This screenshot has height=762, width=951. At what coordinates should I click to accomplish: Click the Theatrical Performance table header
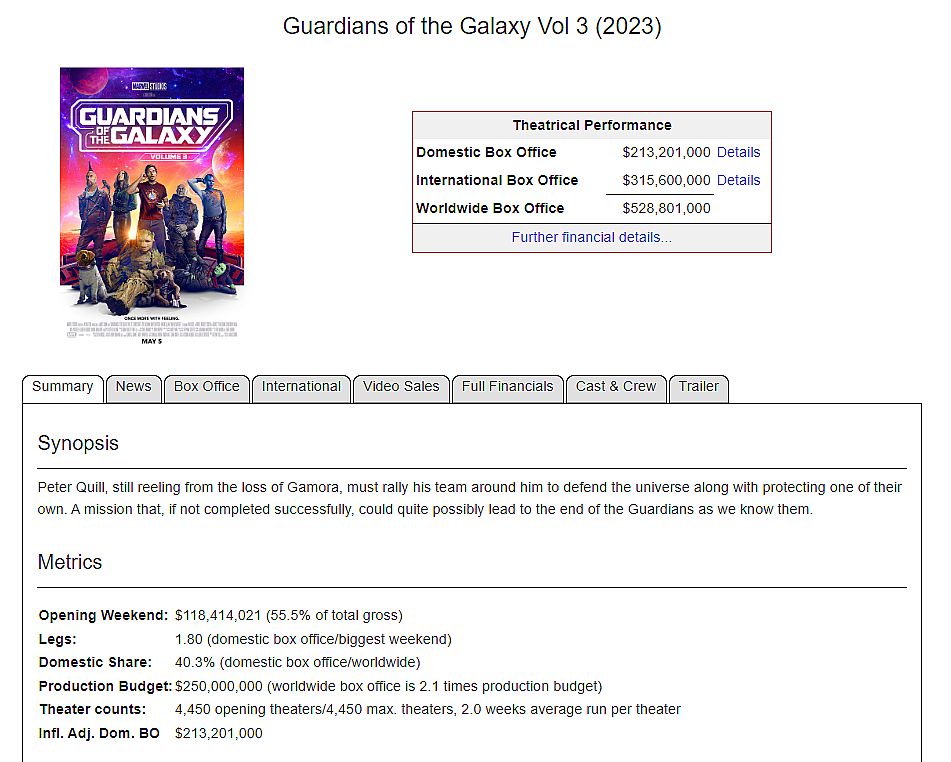[x=592, y=125]
